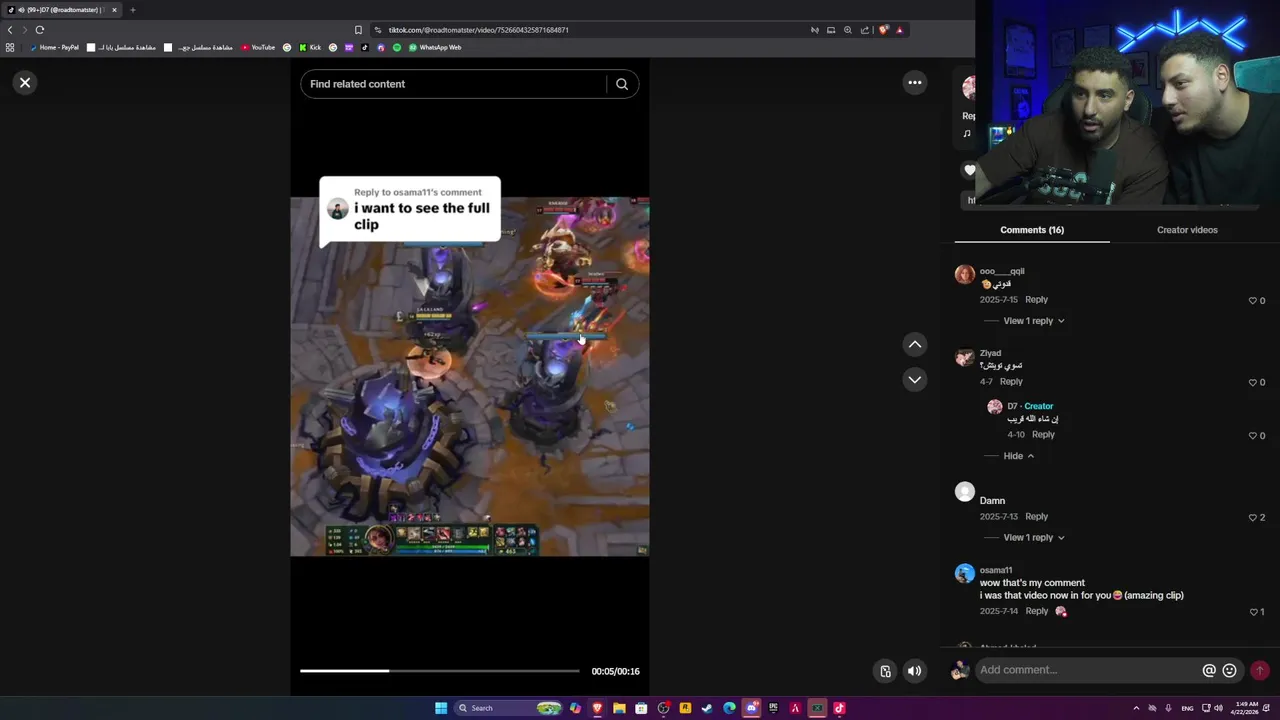1280x720 pixels.
Task: Seek the video progress bar
Action: (x=439, y=671)
